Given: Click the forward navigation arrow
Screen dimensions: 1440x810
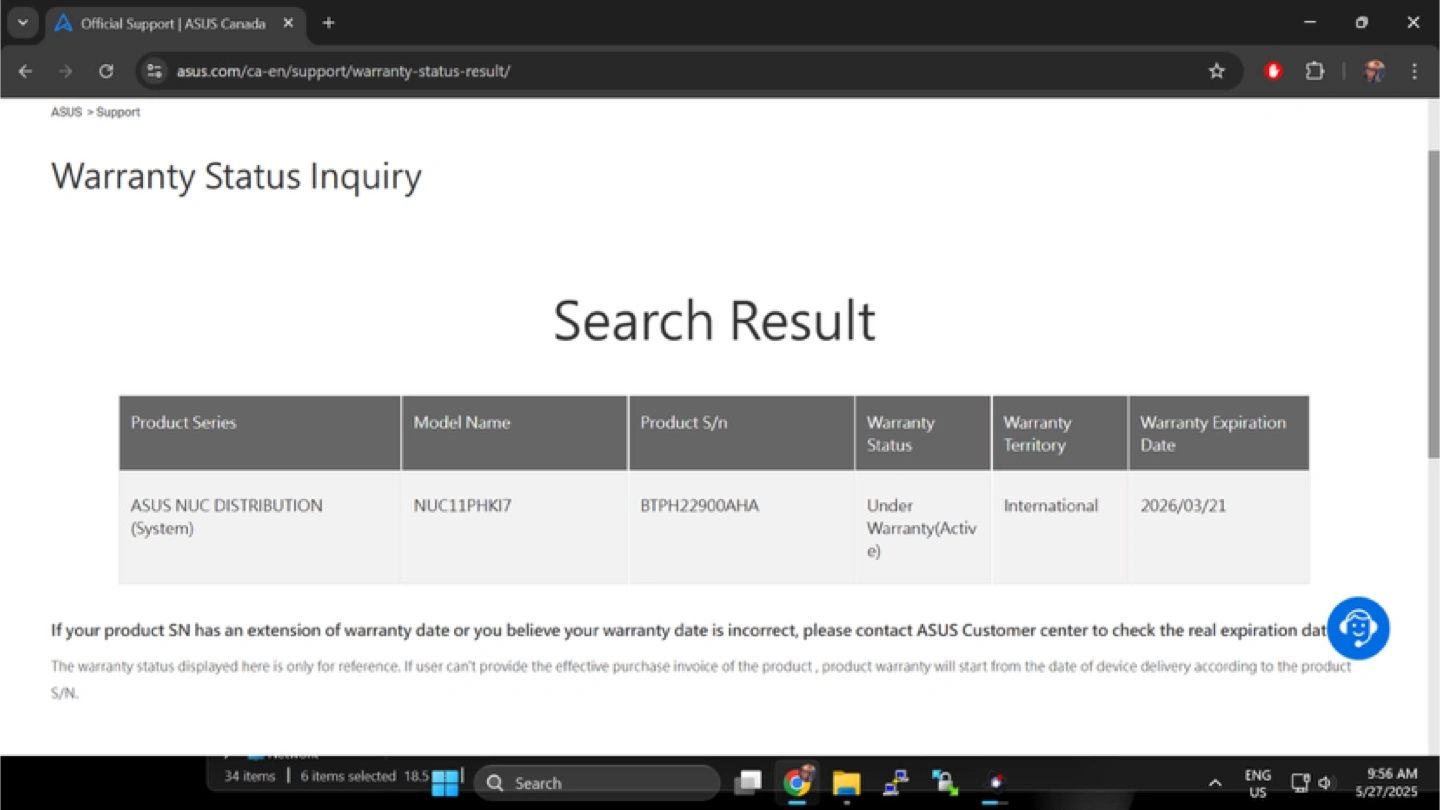Looking at the screenshot, I should click(66, 71).
